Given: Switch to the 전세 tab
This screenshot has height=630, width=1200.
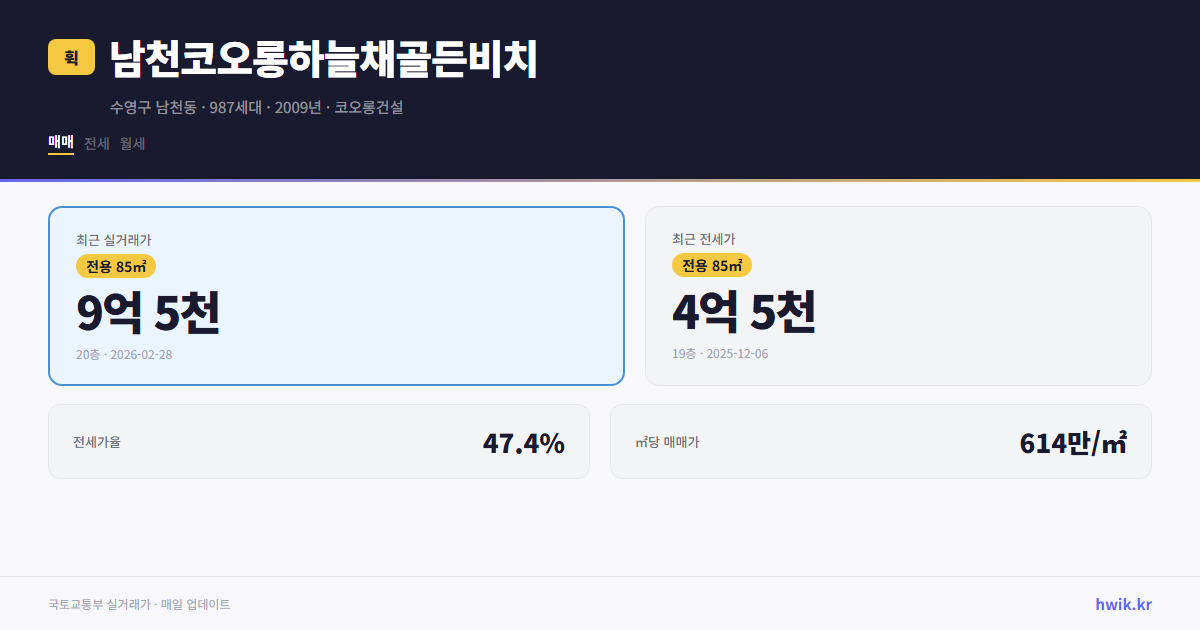Looking at the screenshot, I should click(x=94, y=143).
